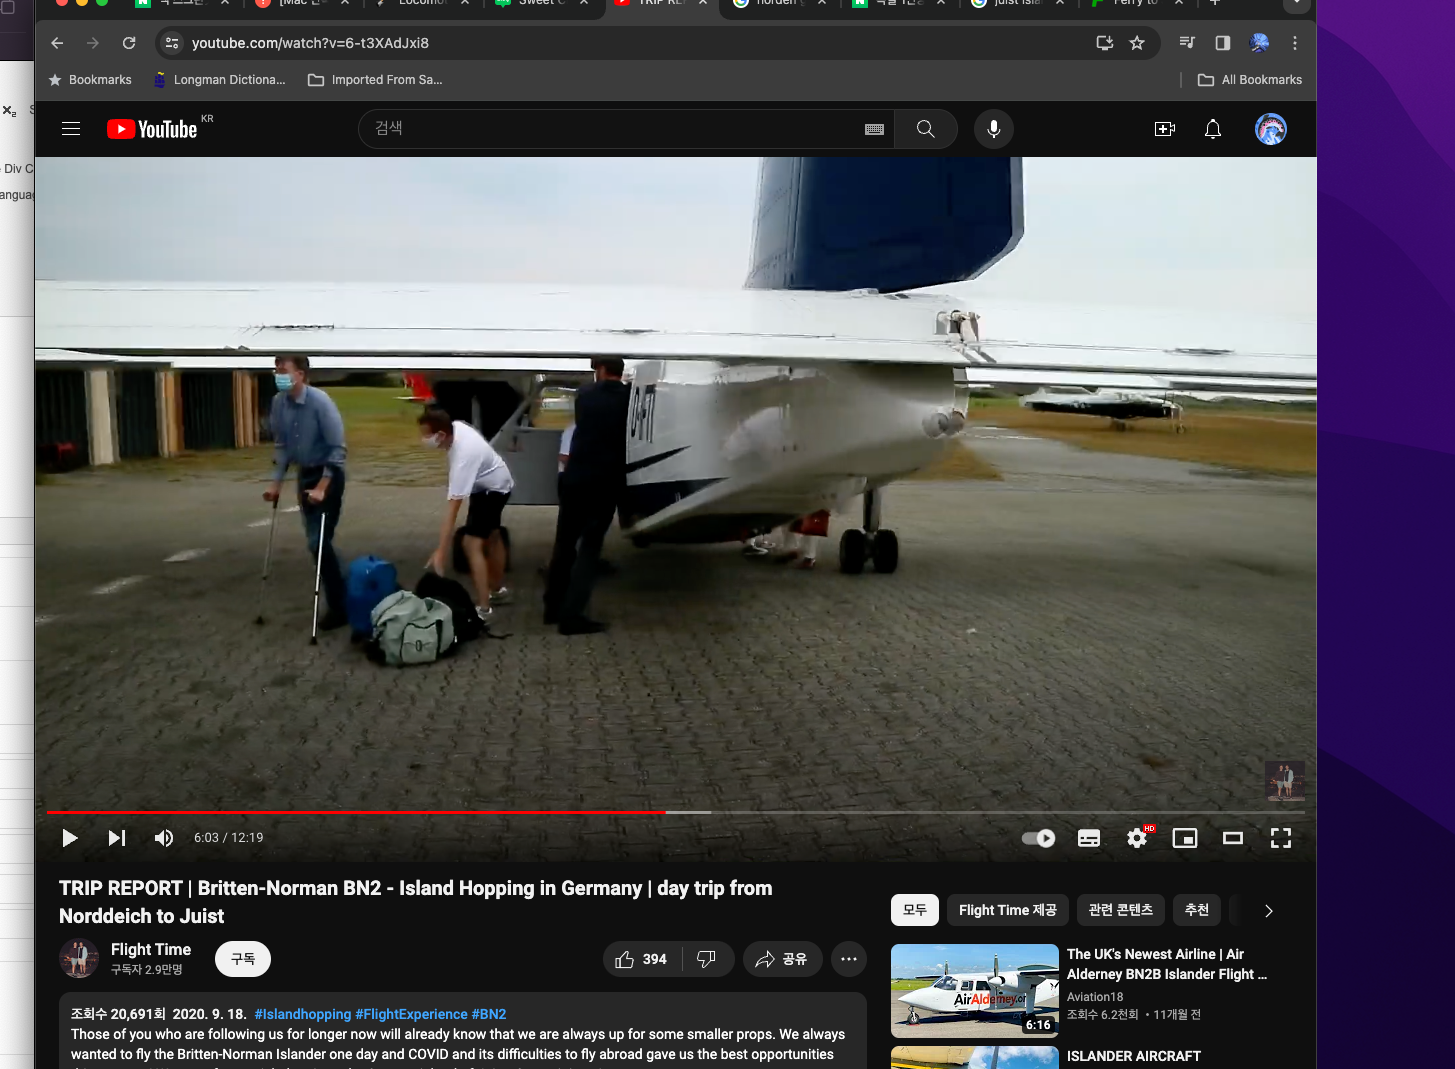Share the video with 공유 button
This screenshot has width=1455, height=1069.
click(782, 959)
